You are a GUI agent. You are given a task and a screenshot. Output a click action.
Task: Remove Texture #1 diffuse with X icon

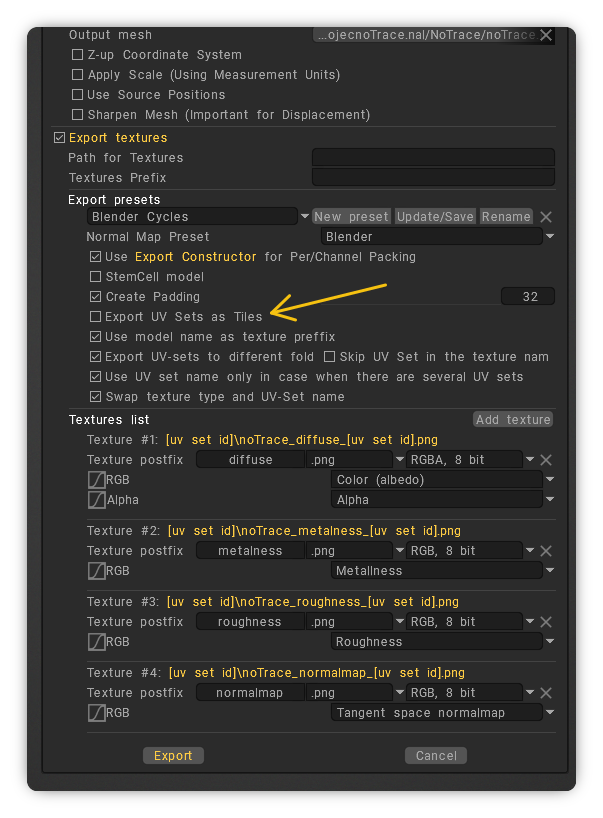coord(546,460)
